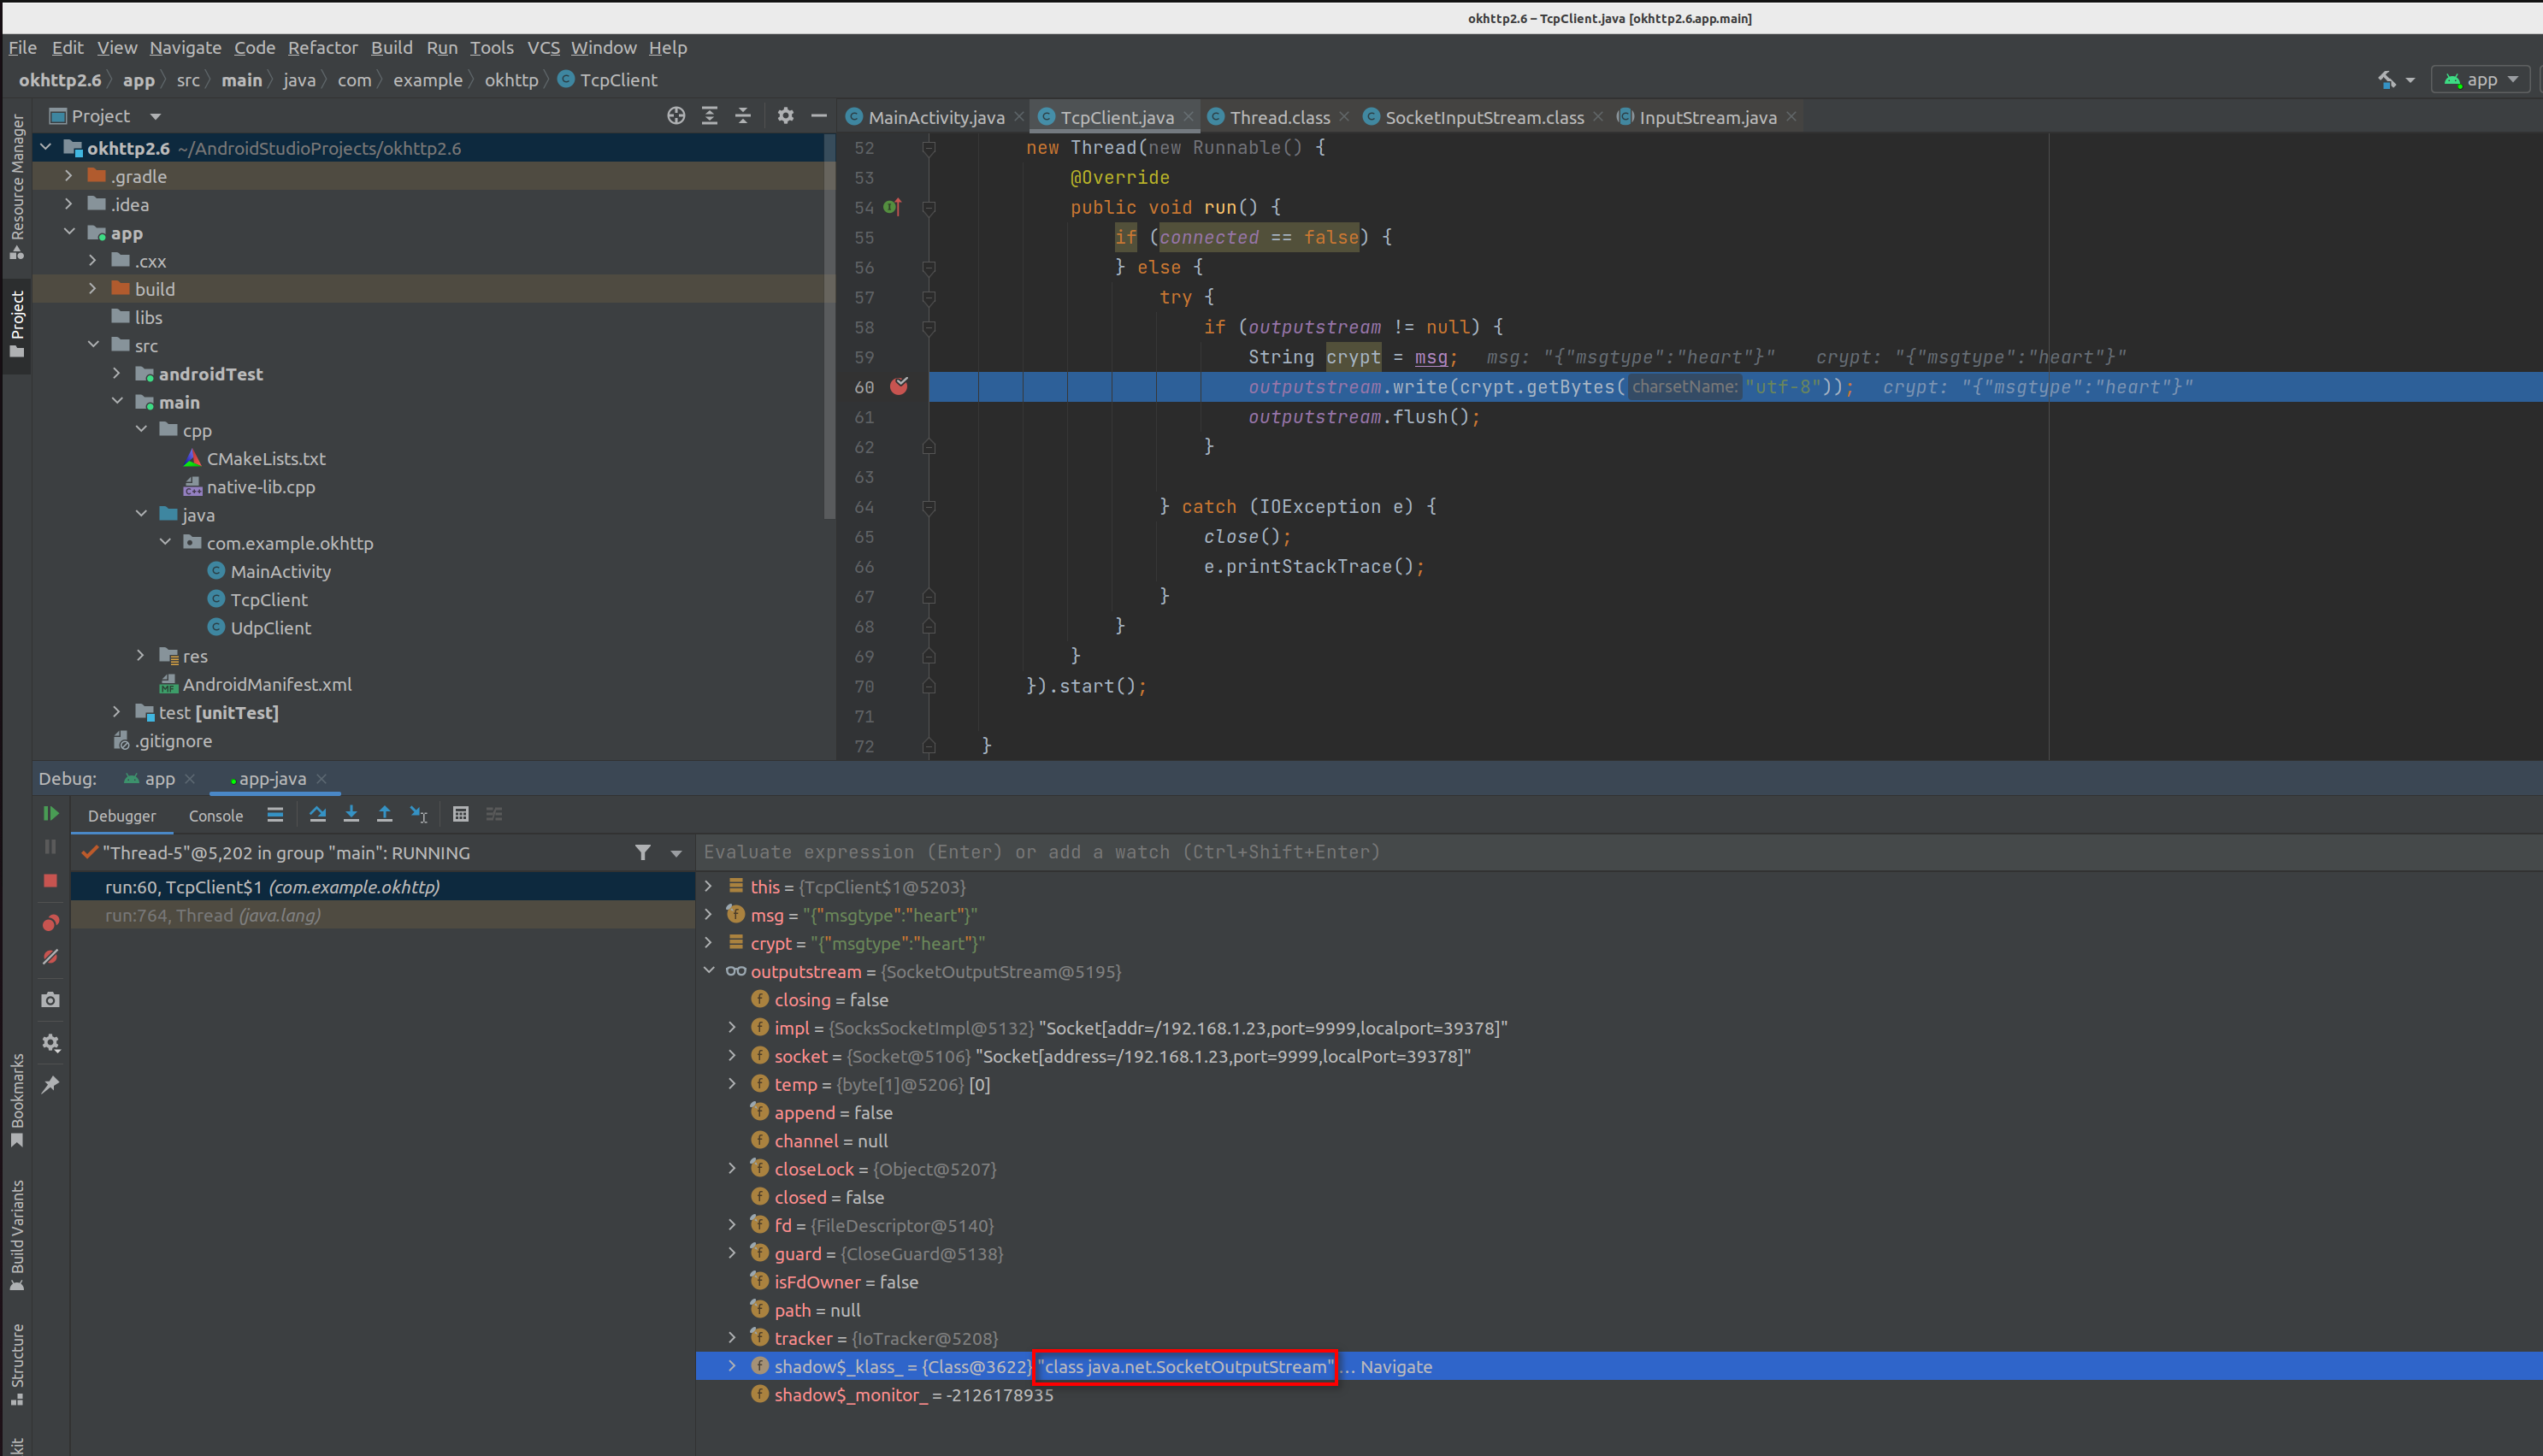The image size is (2543, 1456).
Task: Switch to the MainActivity.java tab
Action: (935, 117)
